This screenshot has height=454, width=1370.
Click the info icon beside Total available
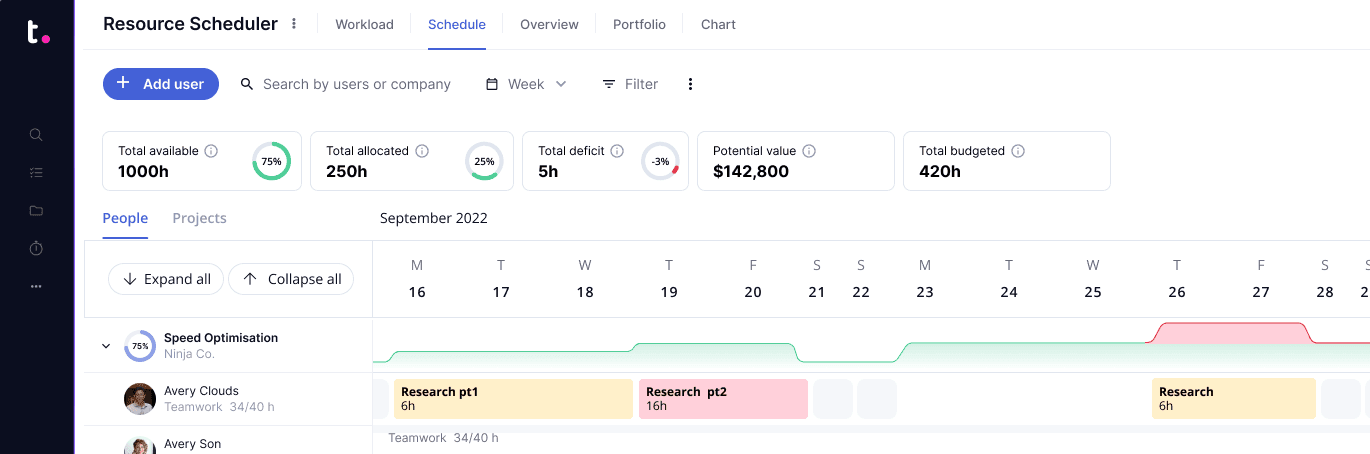pyautogui.click(x=211, y=151)
